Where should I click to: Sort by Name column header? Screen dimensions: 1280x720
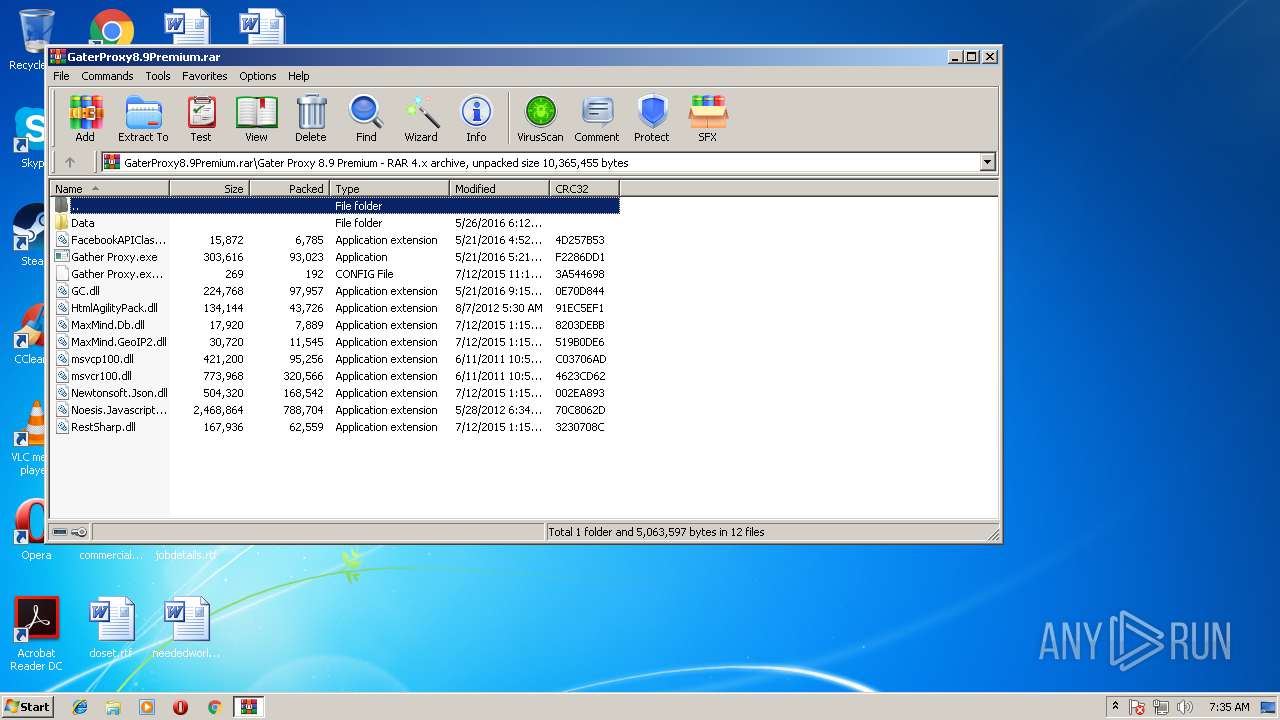point(110,188)
